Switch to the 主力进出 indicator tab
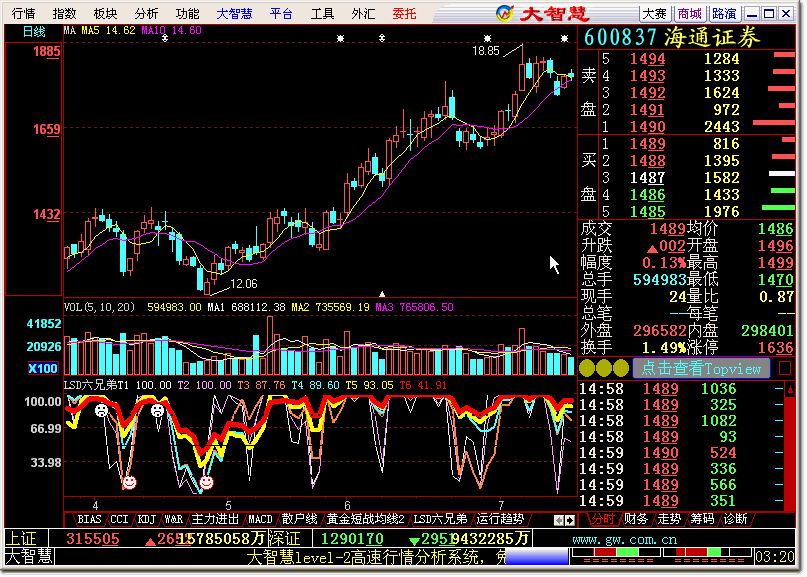The height and width of the screenshot is (577, 807). coord(215,519)
